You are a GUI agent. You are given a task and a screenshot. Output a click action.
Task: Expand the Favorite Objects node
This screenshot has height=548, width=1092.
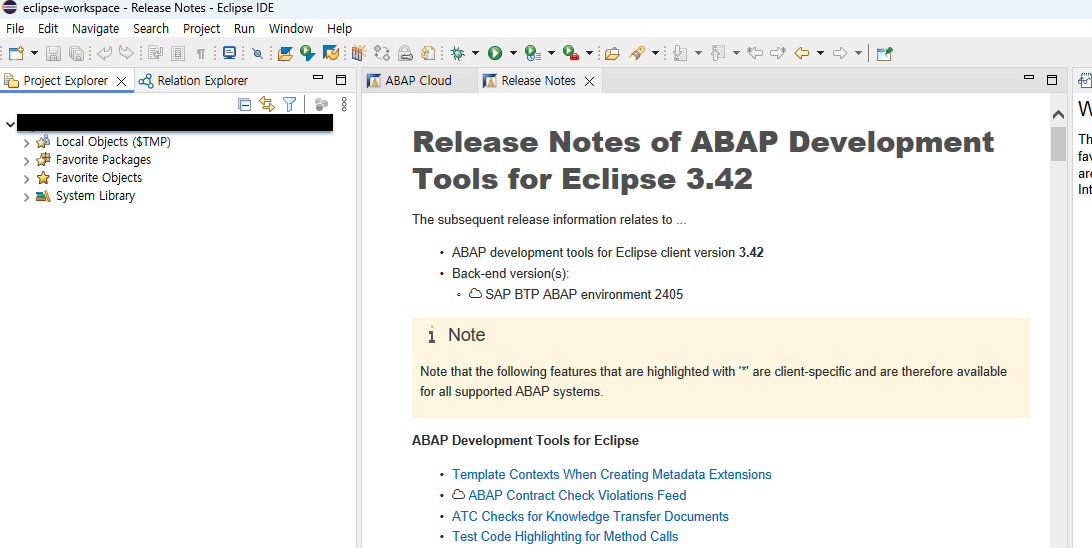point(26,179)
